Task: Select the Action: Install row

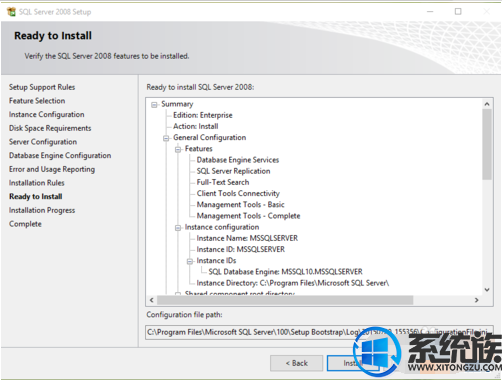Action: coord(196,126)
